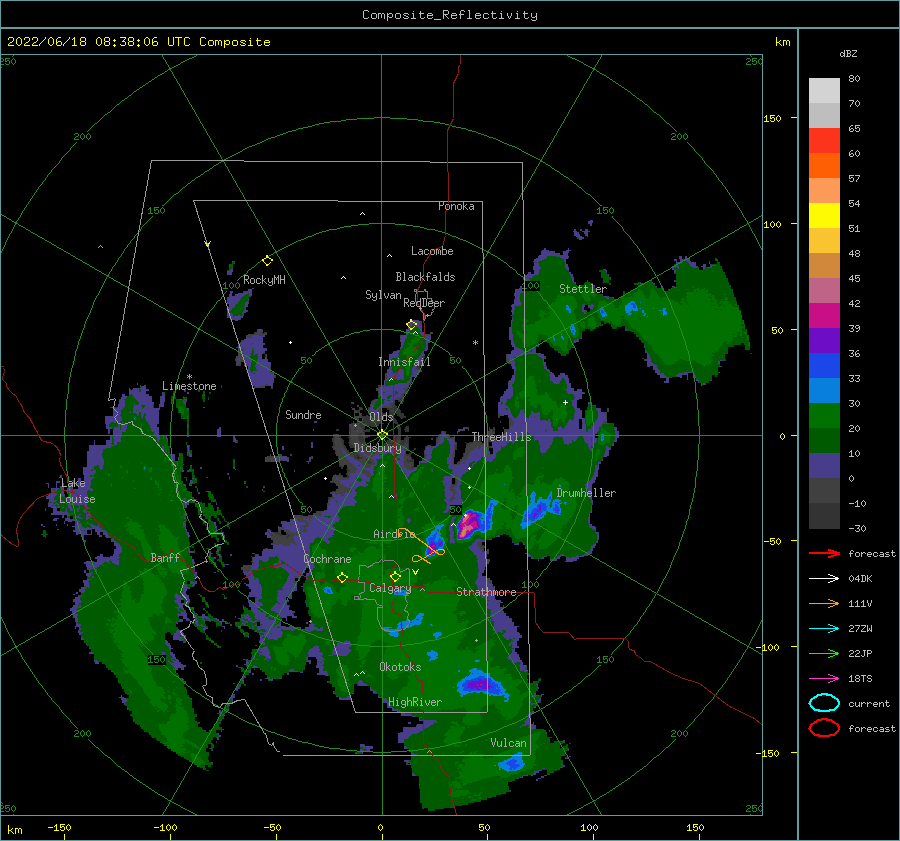This screenshot has height=841, width=900.
Task: Click the blue storm cell near Drumheller
Action: 540,508
